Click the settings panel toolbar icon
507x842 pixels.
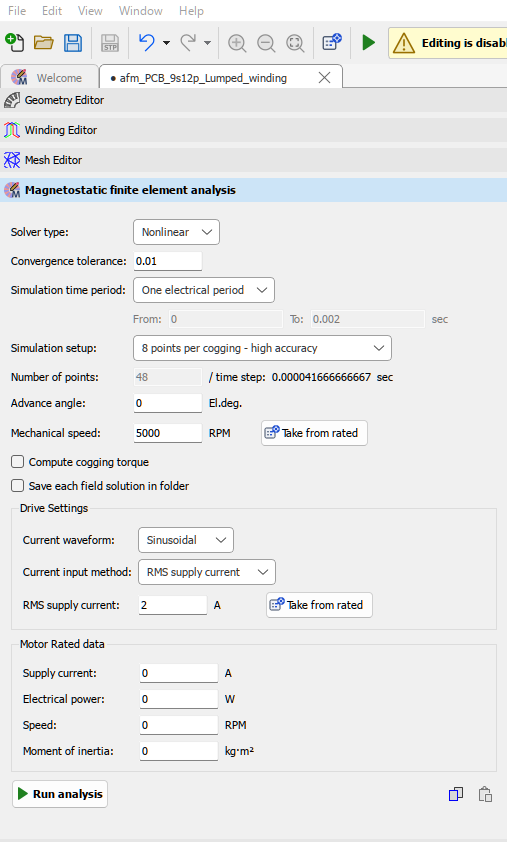[332, 41]
